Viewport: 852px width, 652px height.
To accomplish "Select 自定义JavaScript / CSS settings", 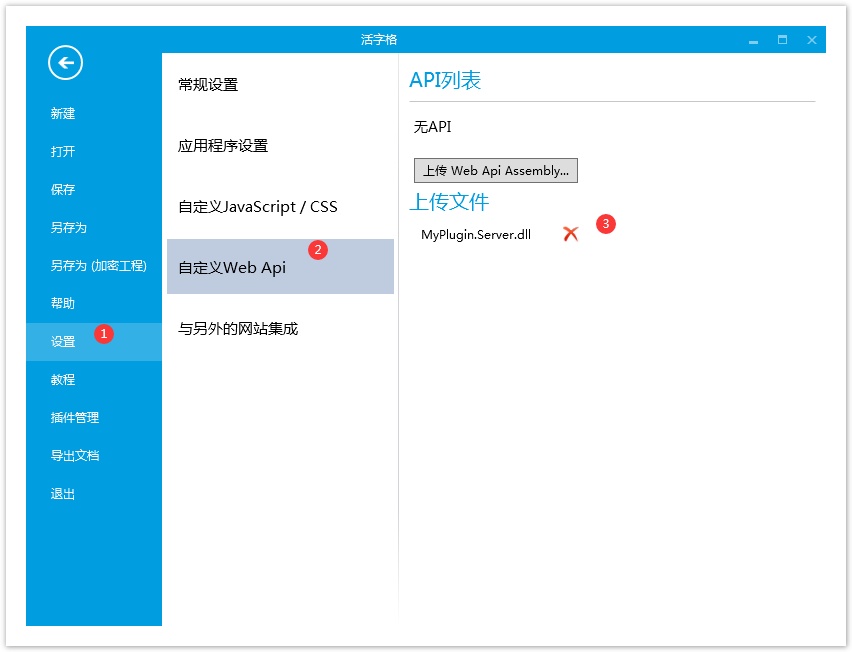I will [x=258, y=207].
